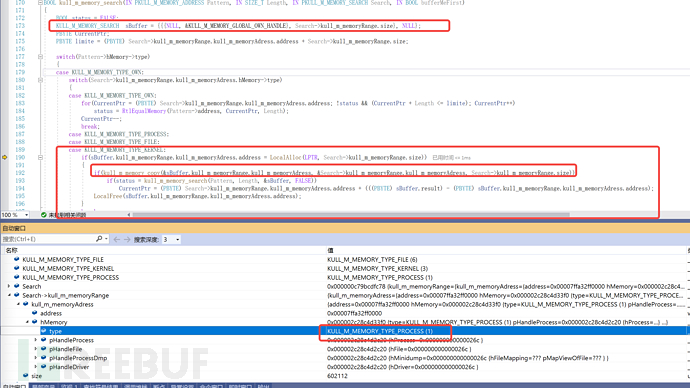Click the icon beside pHandleDriver

click(44, 366)
